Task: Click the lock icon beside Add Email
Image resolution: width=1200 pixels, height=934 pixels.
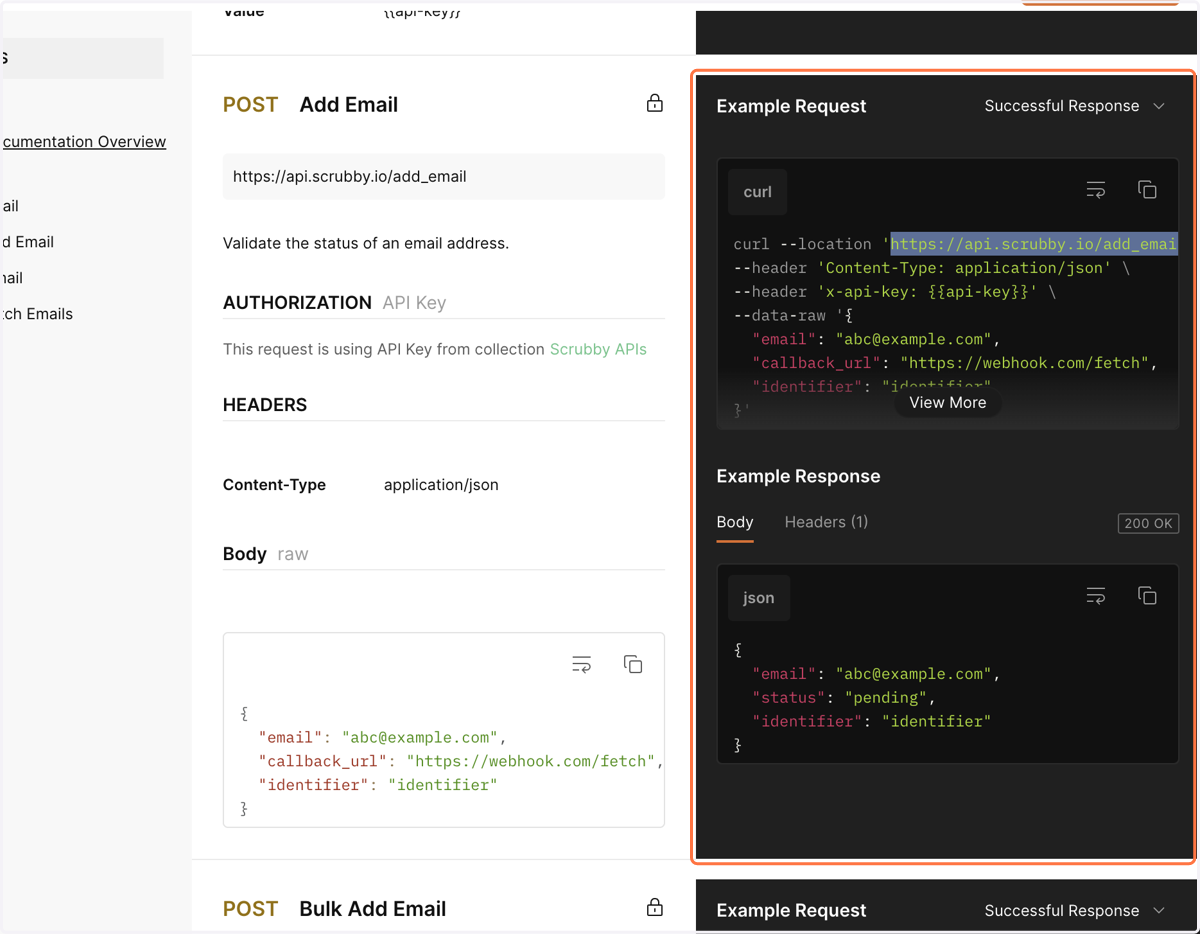Action: [x=655, y=103]
